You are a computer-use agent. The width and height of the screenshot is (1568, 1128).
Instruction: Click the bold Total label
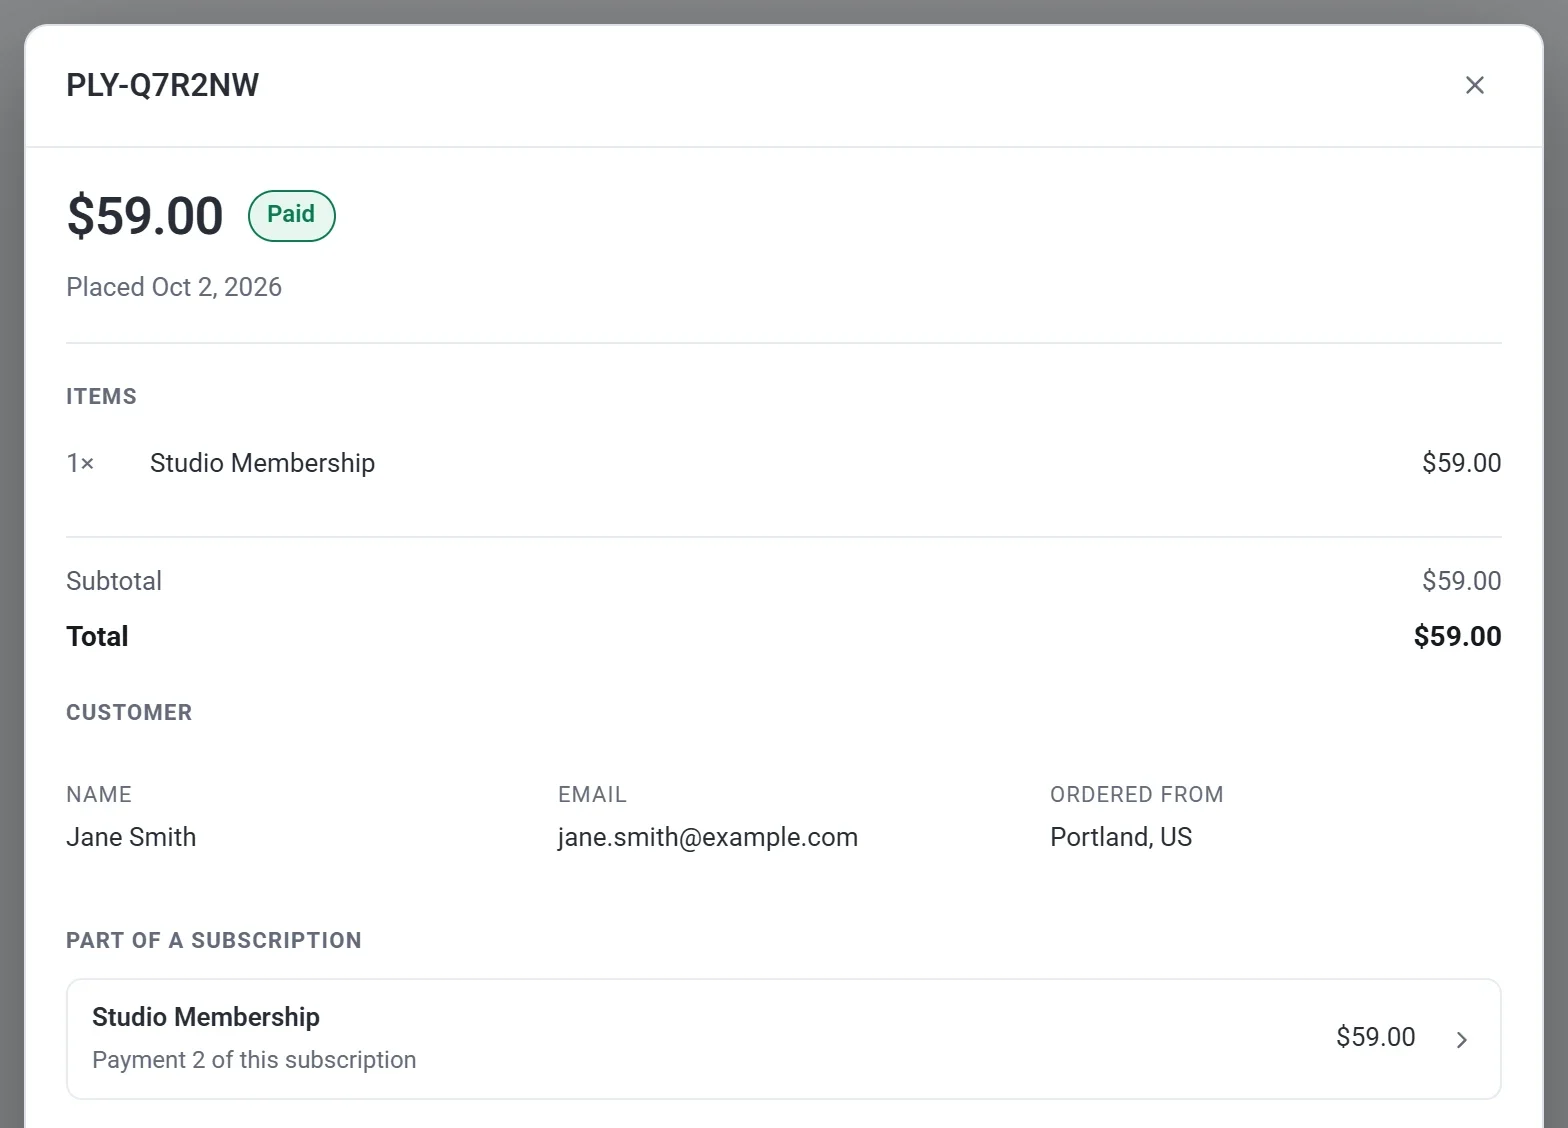pos(97,637)
